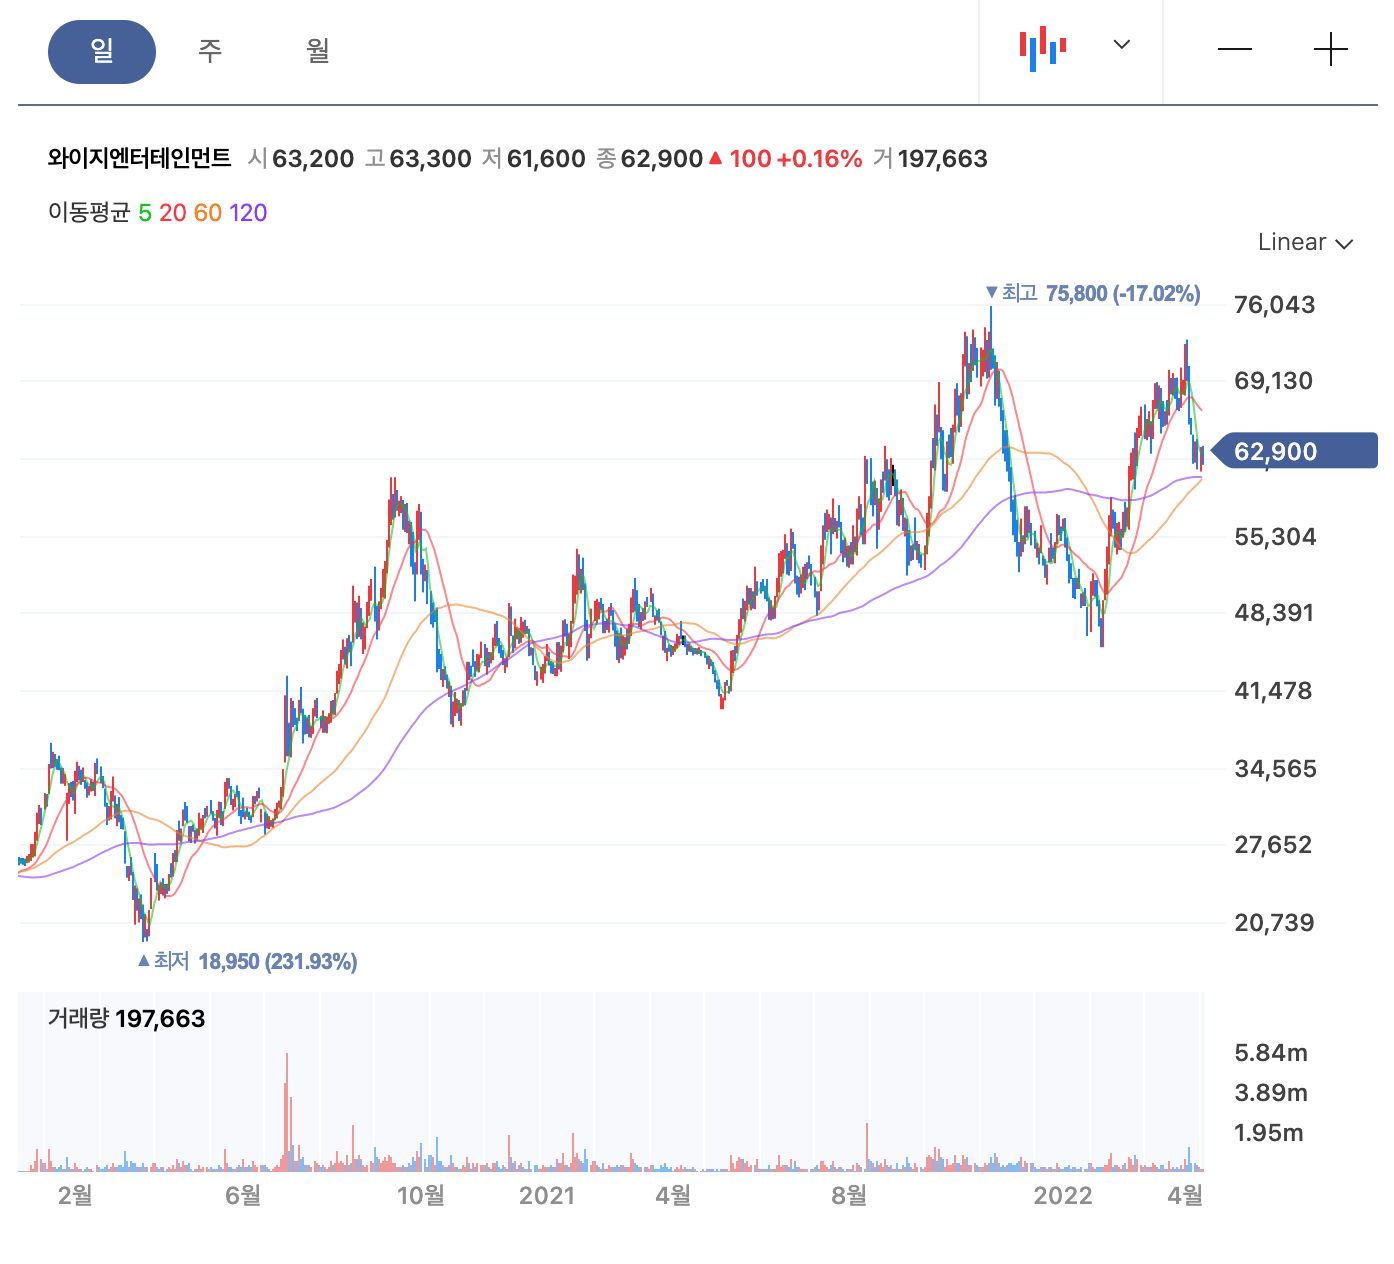Image resolution: width=1394 pixels, height=1264 pixels.
Task: Open chart type dropdown chevron
Action: click(1122, 44)
